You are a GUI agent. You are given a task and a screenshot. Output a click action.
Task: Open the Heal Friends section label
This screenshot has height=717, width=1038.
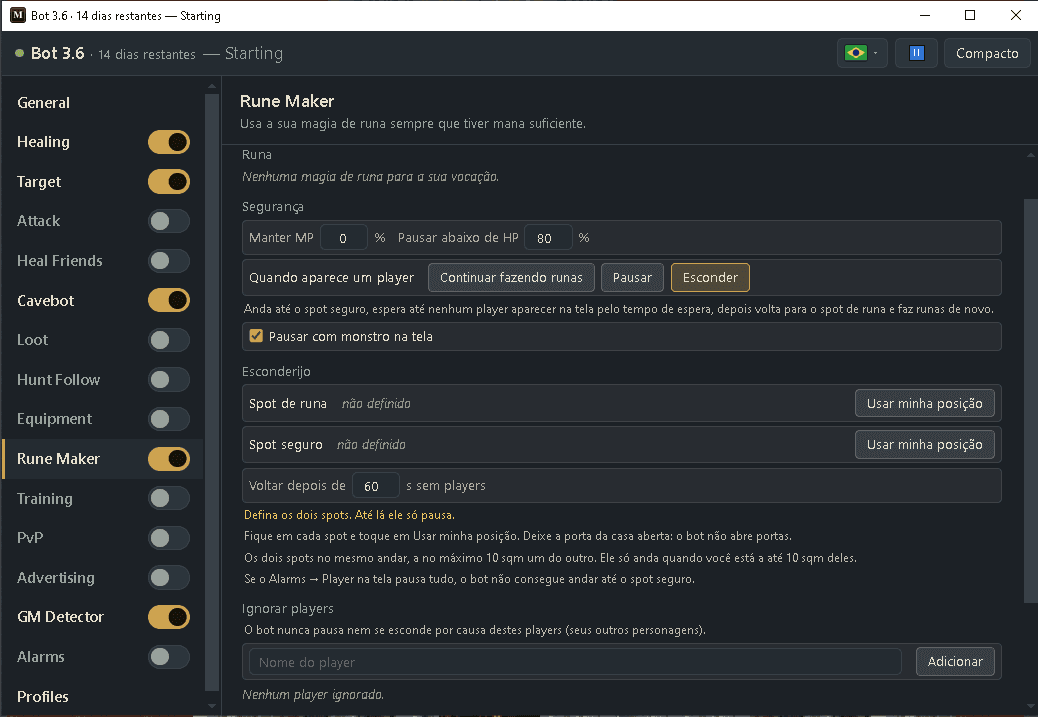coord(60,261)
